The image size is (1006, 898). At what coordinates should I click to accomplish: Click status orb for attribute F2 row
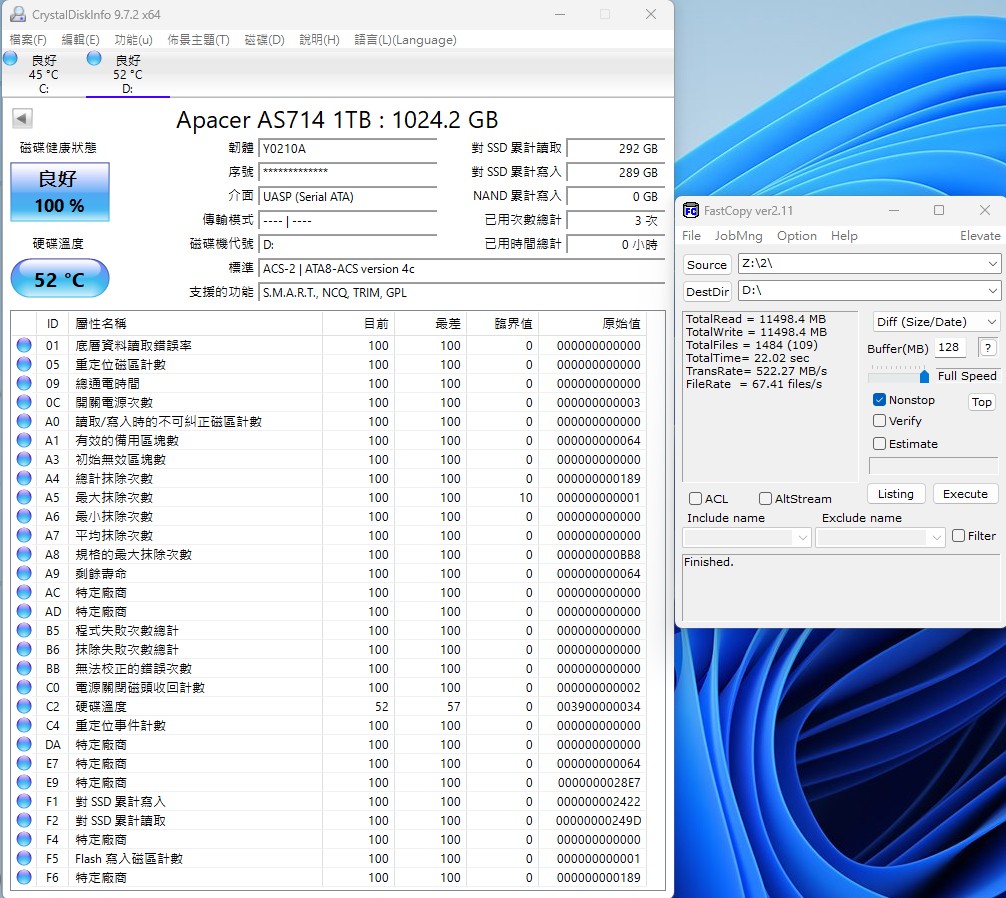coord(24,820)
